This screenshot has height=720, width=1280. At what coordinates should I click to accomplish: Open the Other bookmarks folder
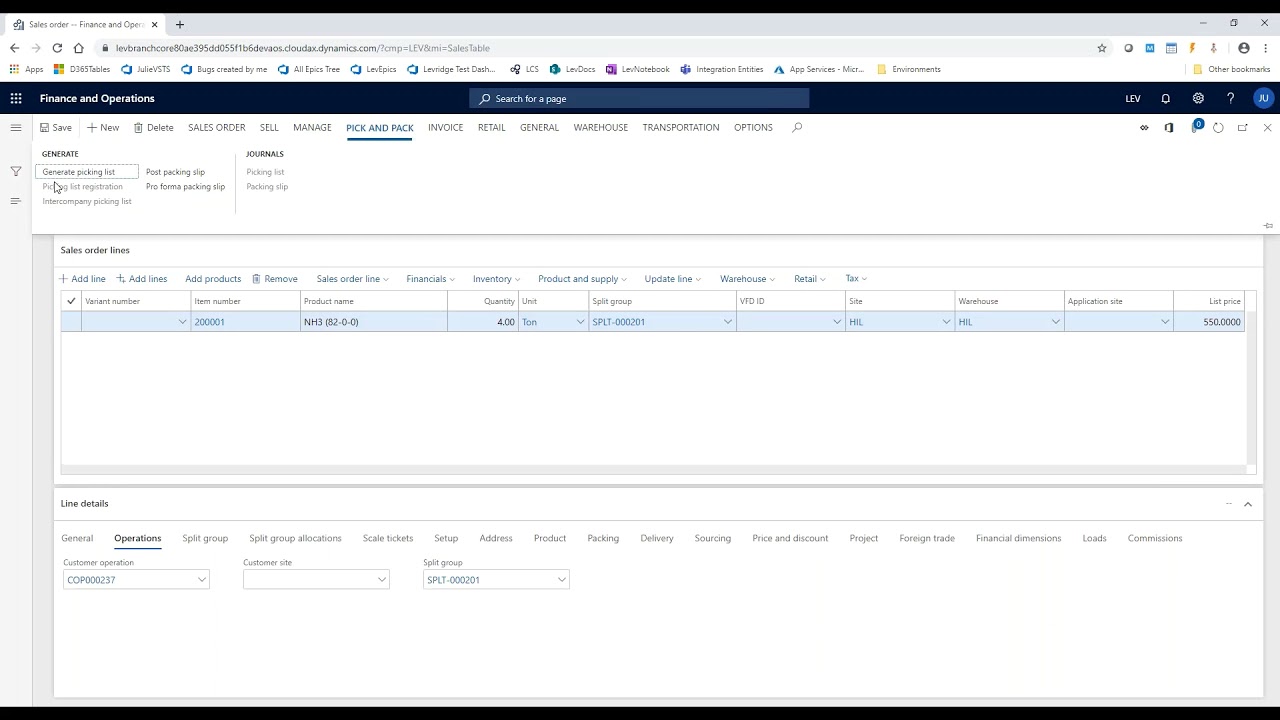coord(1231,69)
